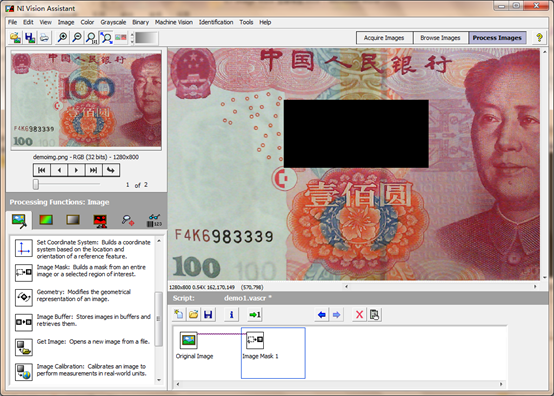Select the Image Mask function icon

(x=24, y=272)
